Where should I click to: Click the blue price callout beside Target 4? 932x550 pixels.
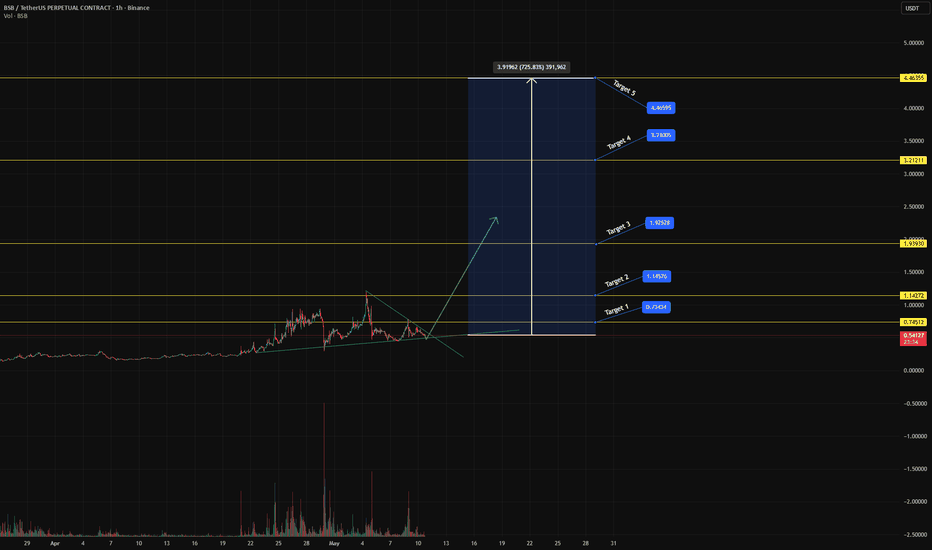[x=661, y=136]
